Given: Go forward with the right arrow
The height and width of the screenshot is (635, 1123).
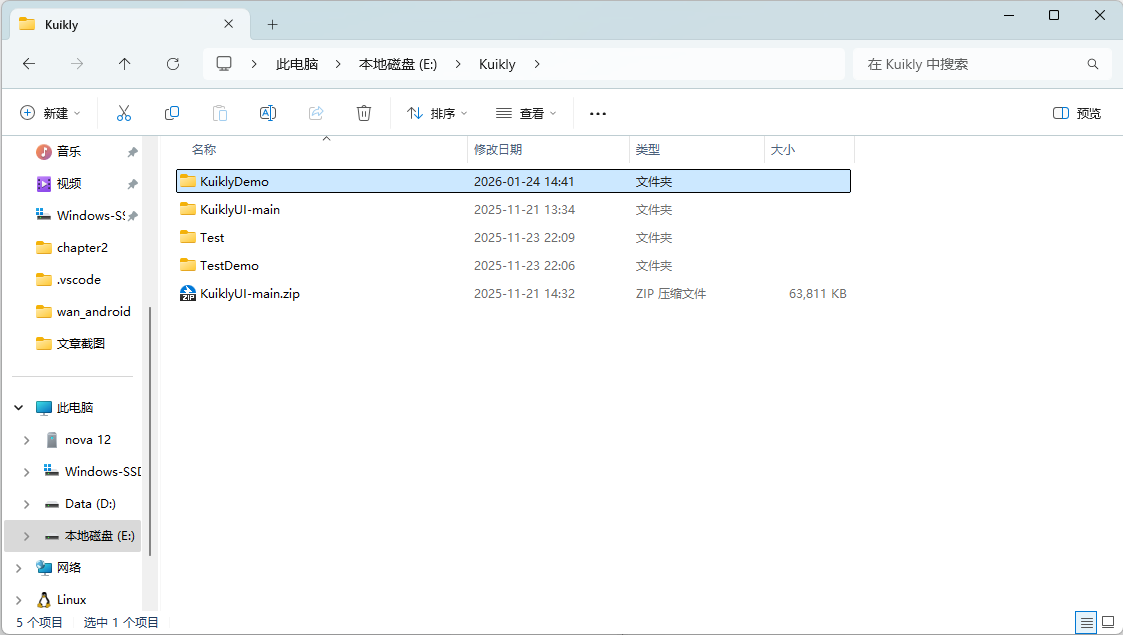Looking at the screenshot, I should click(x=77, y=64).
